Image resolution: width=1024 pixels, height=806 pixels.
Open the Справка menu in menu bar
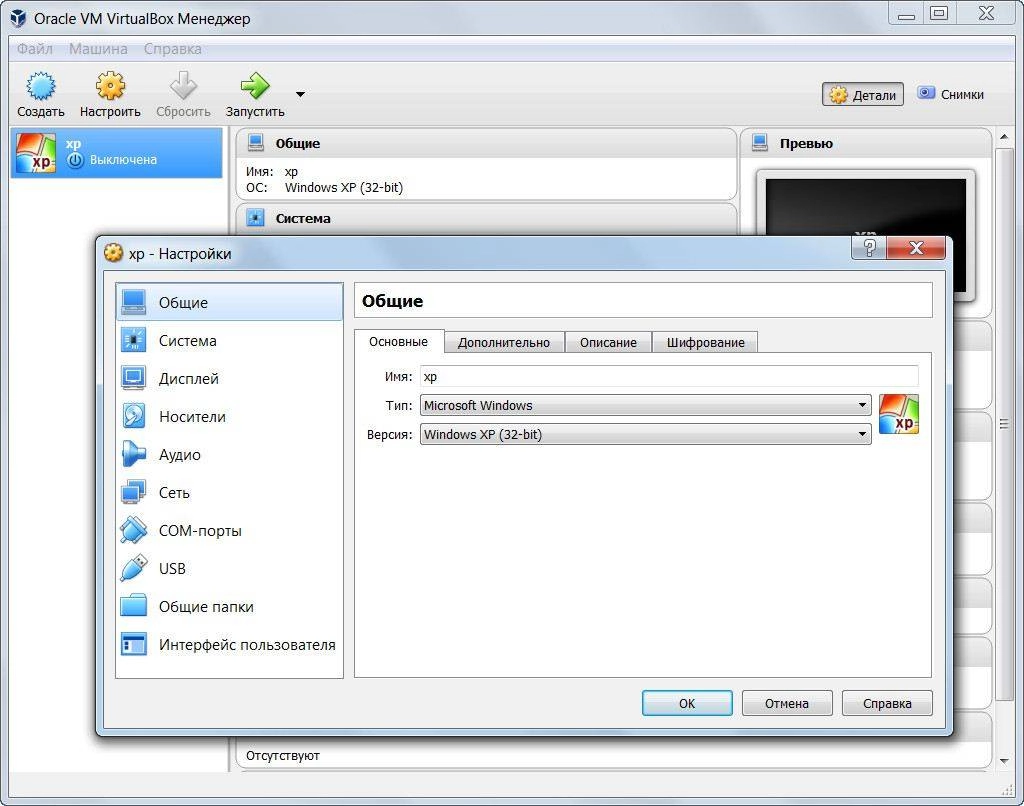pos(172,49)
